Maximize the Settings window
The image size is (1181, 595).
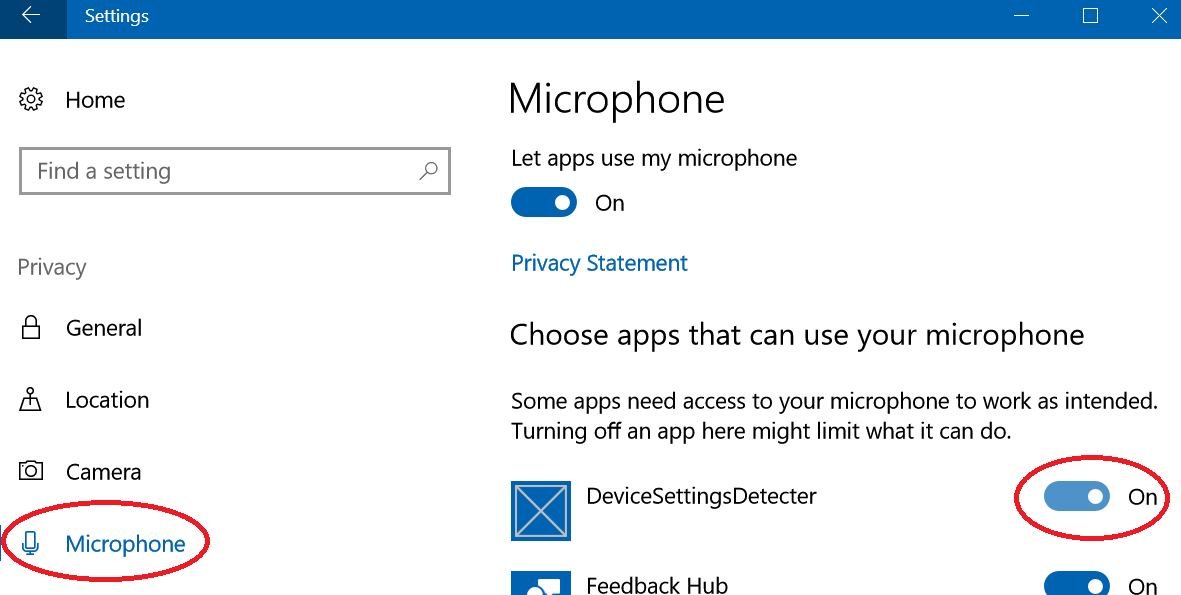(1090, 16)
